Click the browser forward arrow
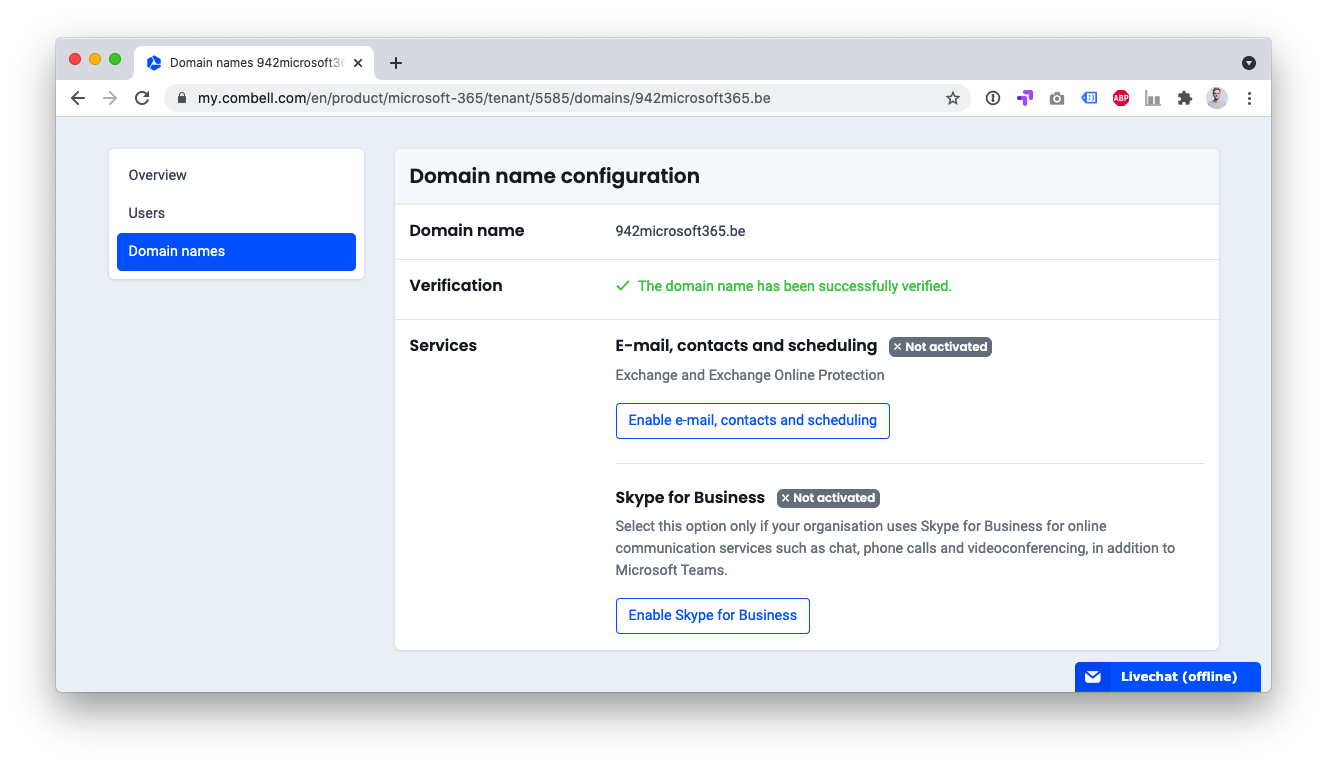 point(110,98)
